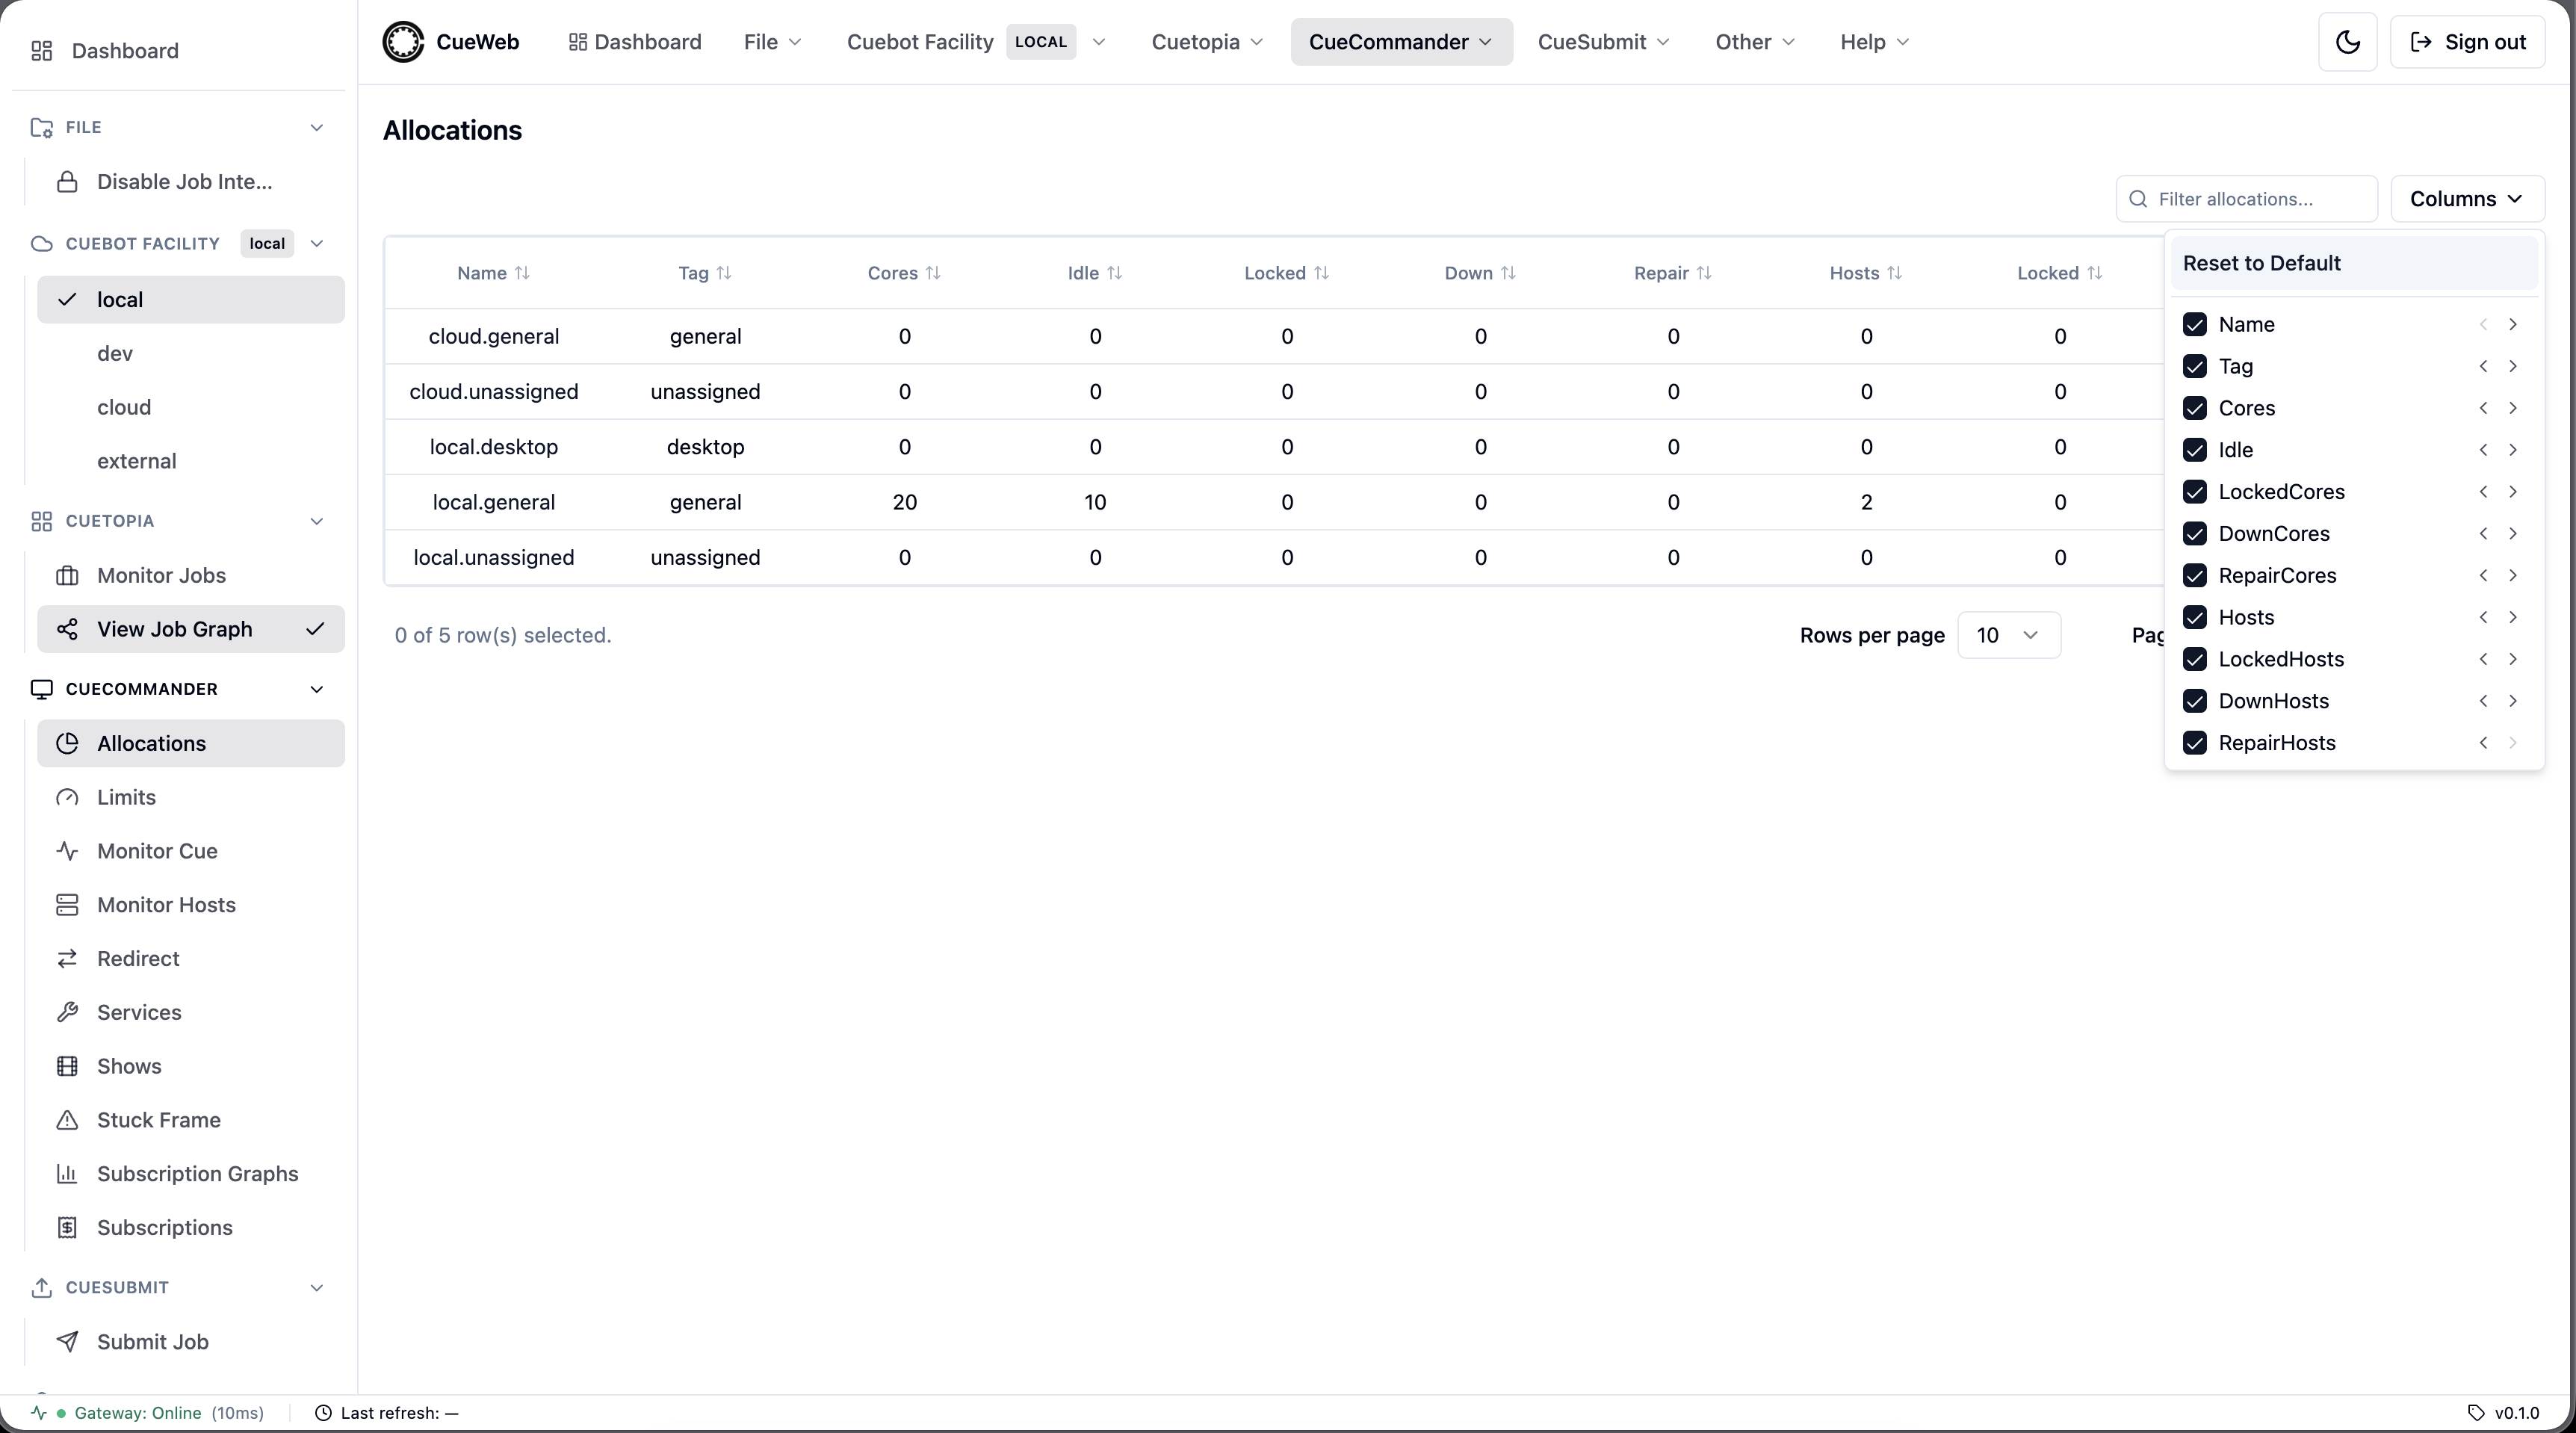Open the CueSubmit top menu
Screen dimensions: 2576x1433
click(x=1603, y=42)
